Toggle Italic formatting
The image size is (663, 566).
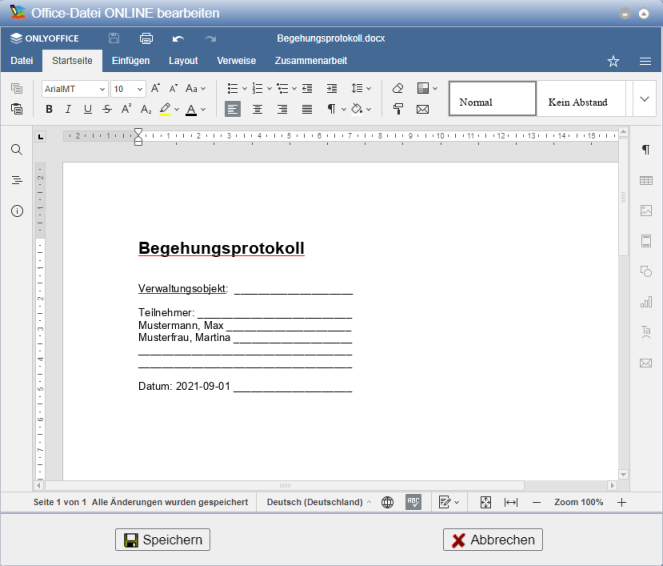click(x=68, y=109)
